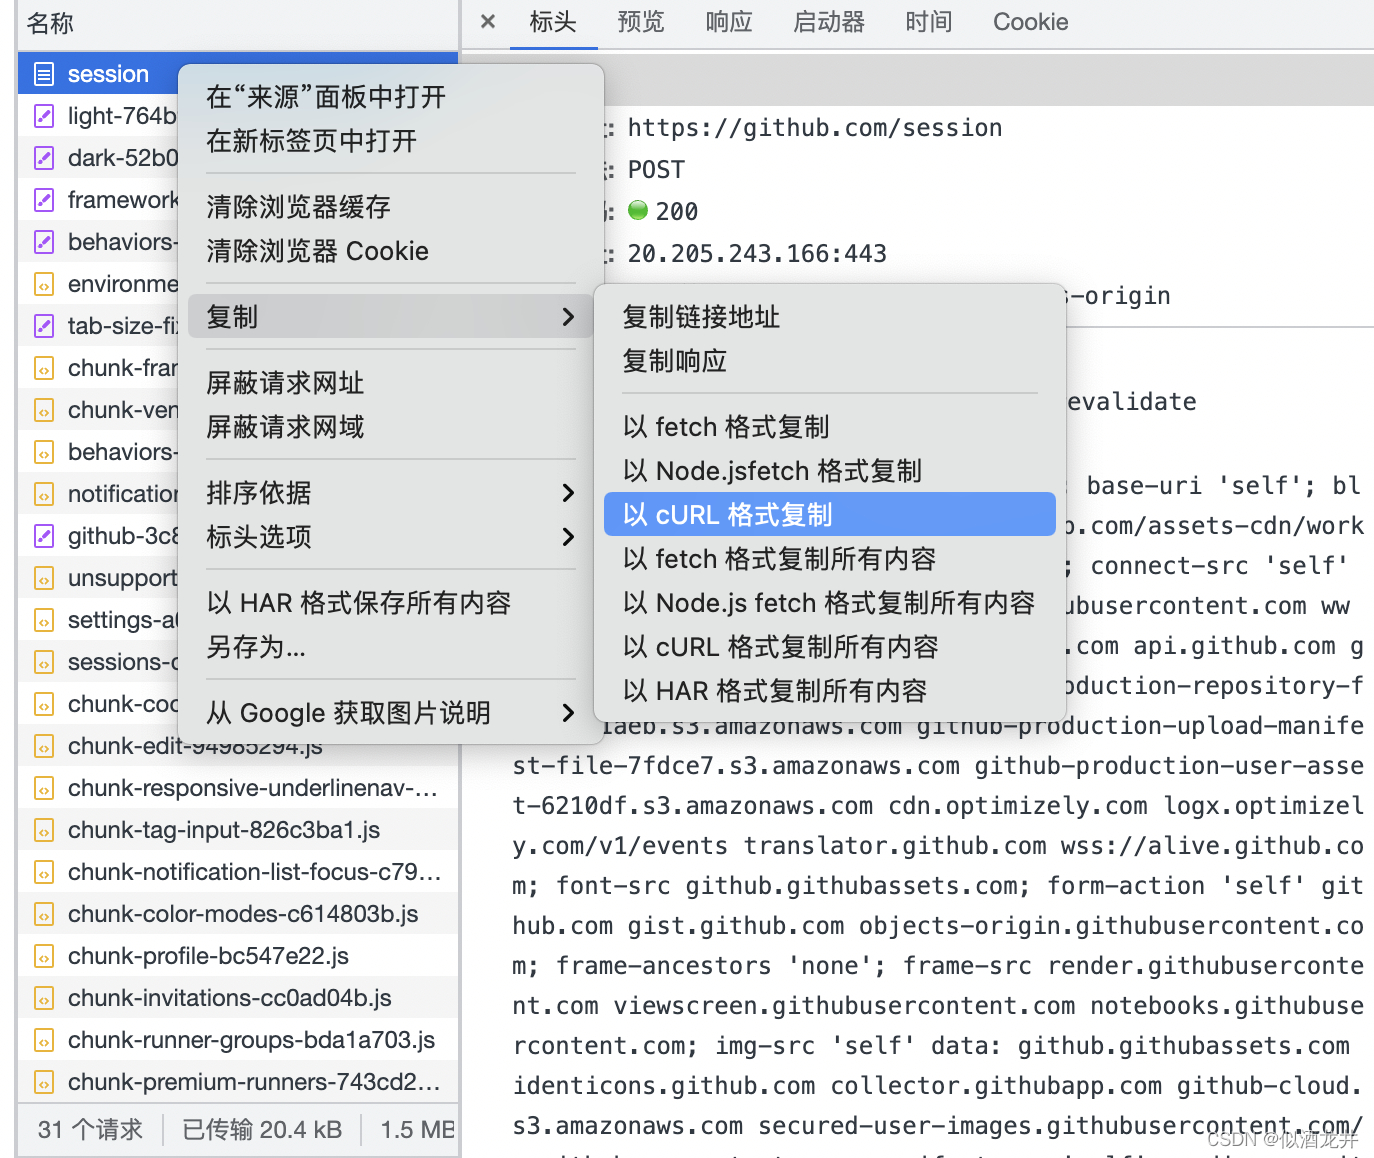Expand the 标头选项 submenu
Viewport: 1374px width, 1158px height.
391,537
